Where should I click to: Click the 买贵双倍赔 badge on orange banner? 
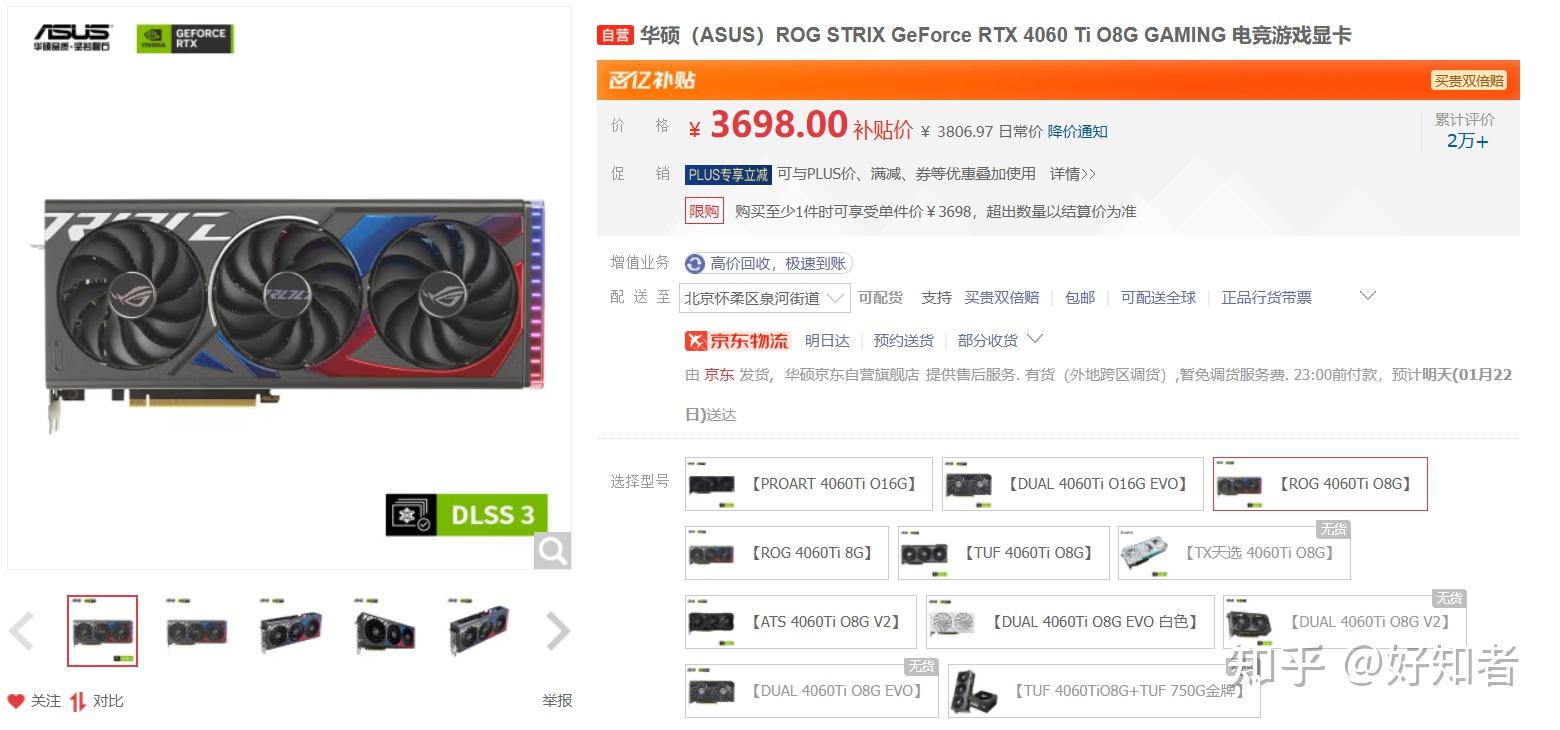[x=1469, y=81]
